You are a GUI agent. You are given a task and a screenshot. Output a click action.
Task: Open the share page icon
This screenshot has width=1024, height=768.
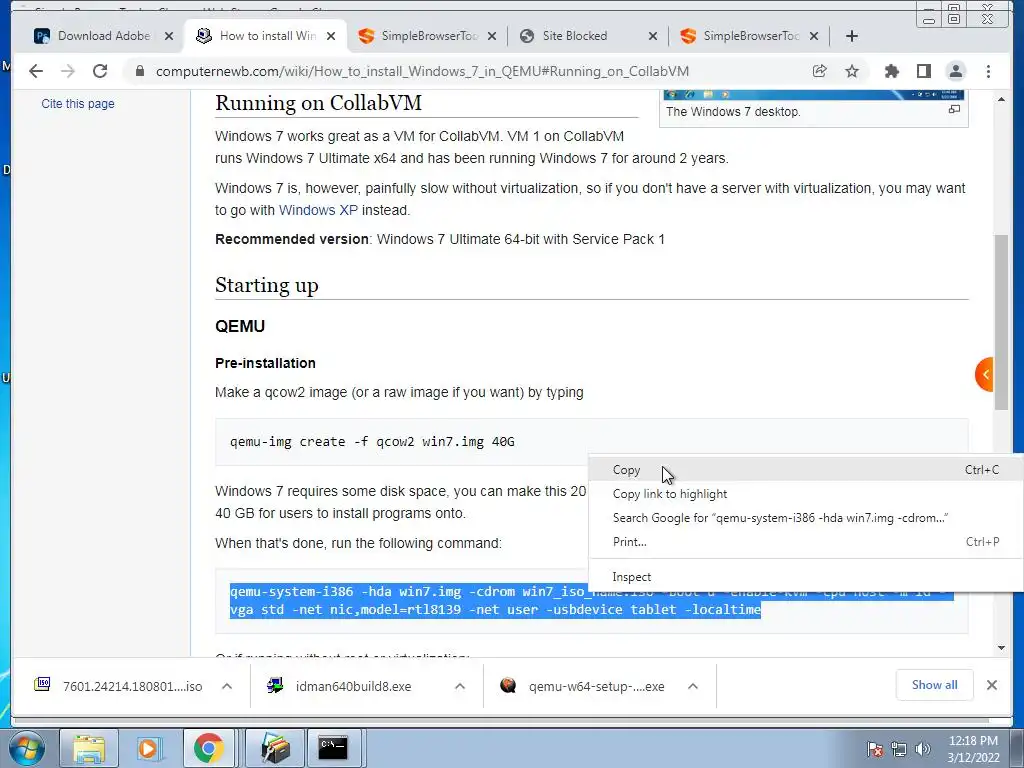[820, 71]
